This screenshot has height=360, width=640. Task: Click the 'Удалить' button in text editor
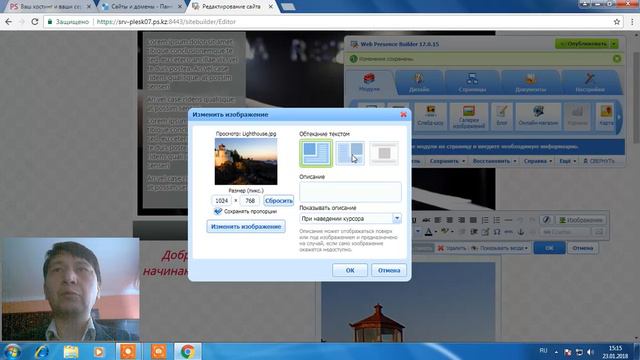click(451, 248)
